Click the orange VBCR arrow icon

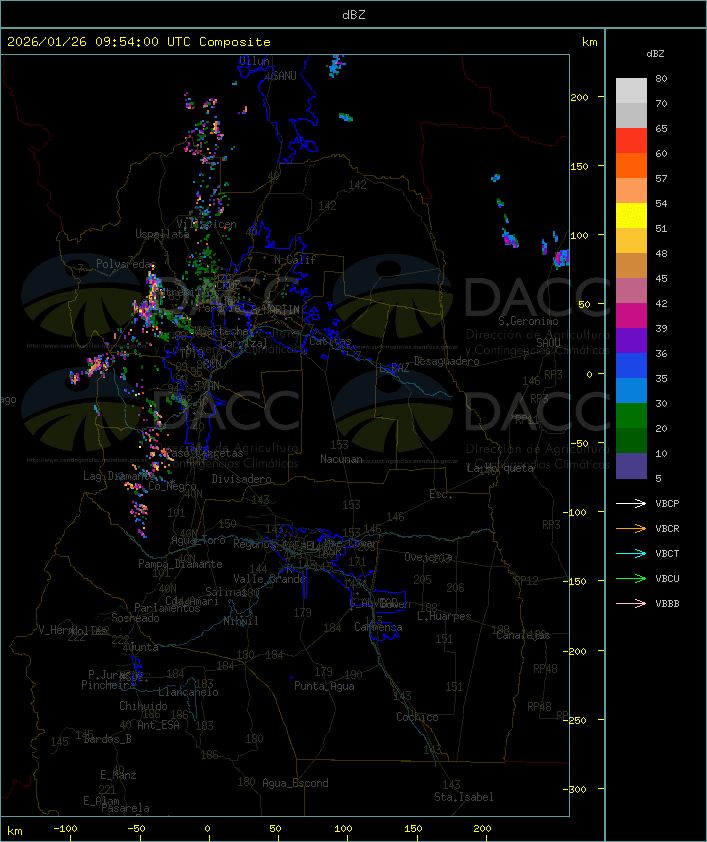(x=631, y=529)
